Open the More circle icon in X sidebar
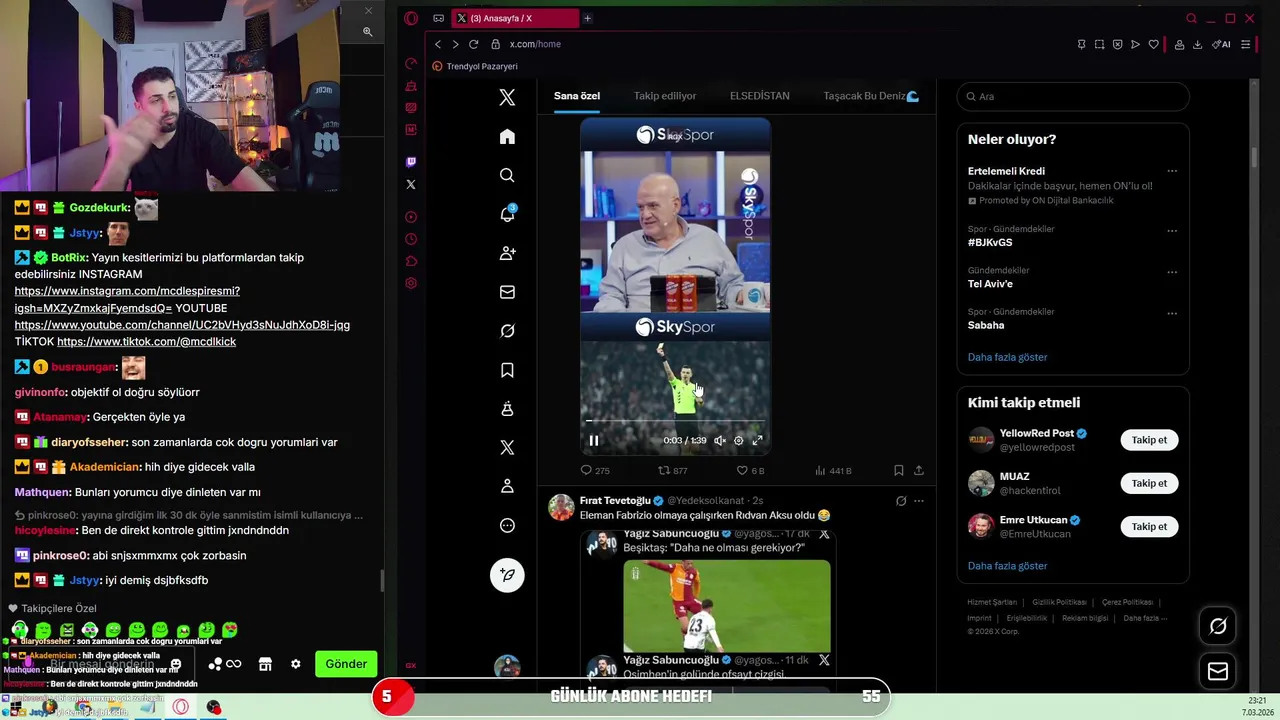This screenshot has width=1280, height=720. 507,525
